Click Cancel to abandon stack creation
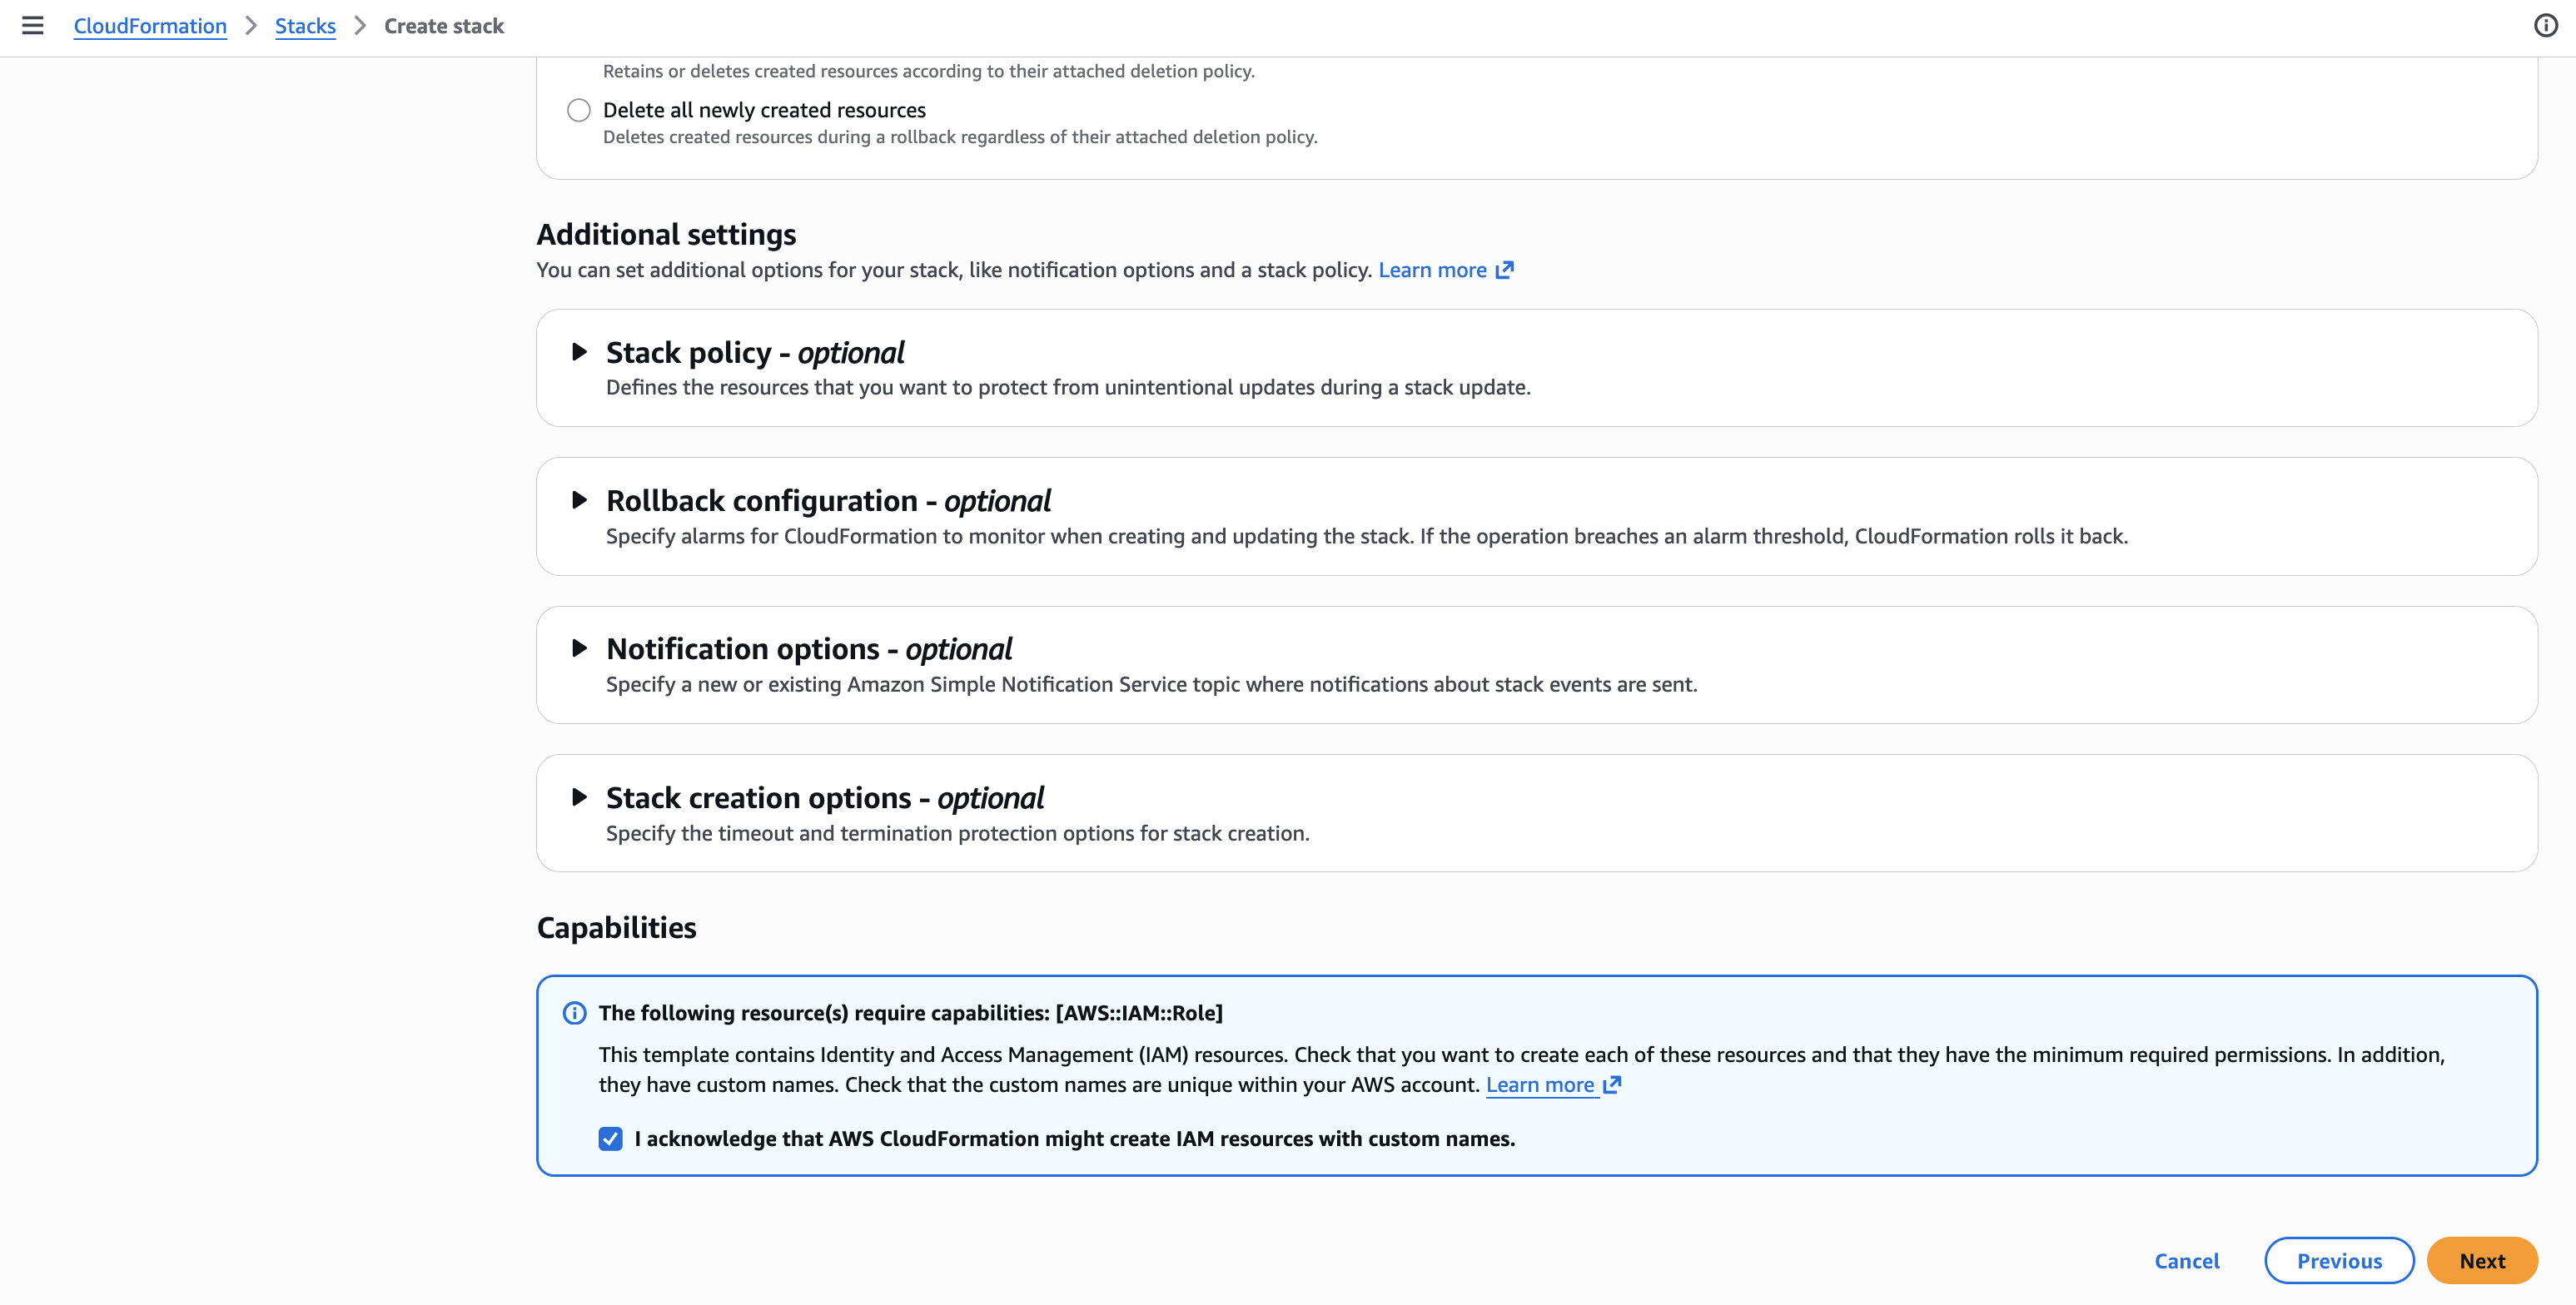Viewport: 2576px width, 1305px height. click(2187, 1260)
